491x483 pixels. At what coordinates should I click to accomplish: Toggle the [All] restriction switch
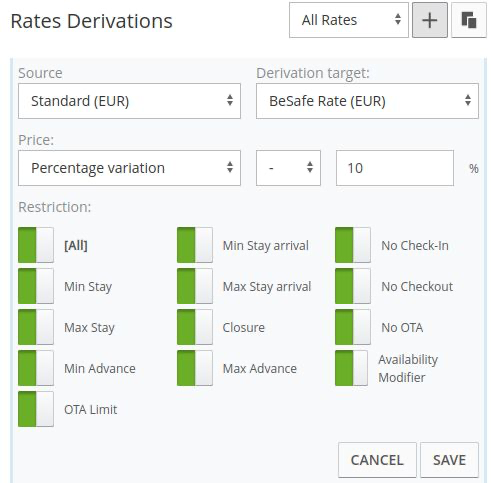(x=36, y=245)
